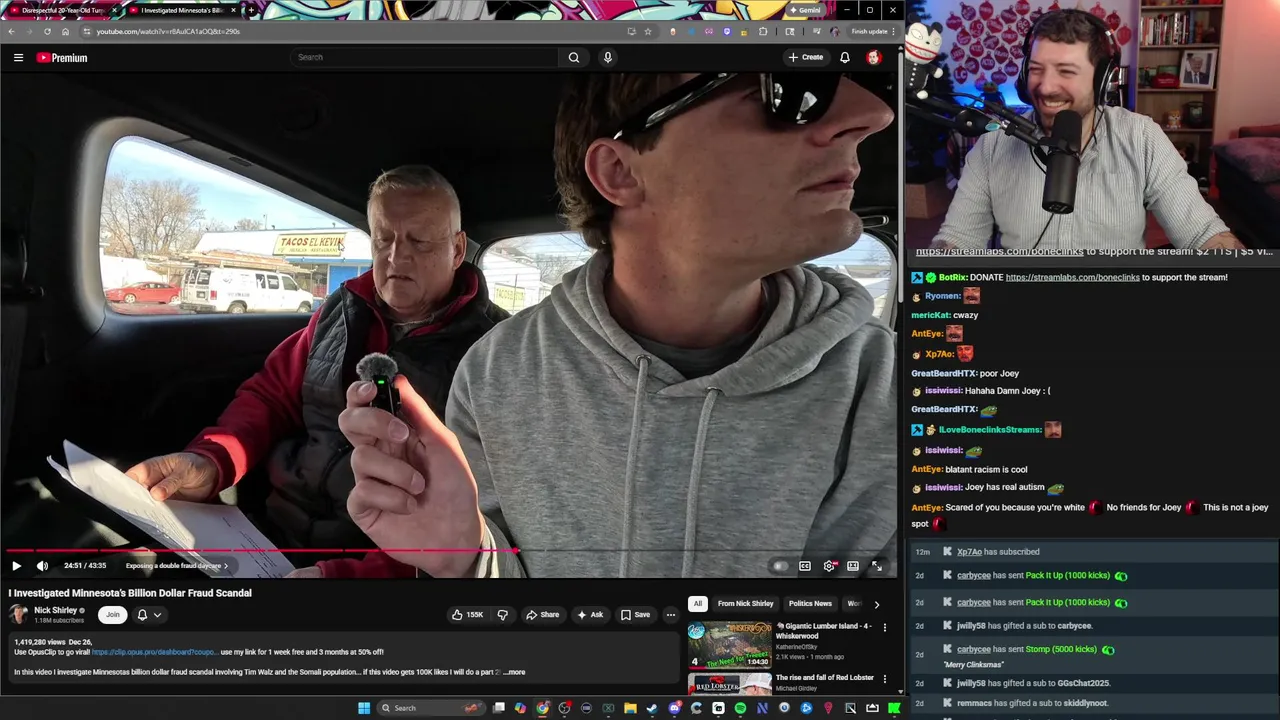
Task: Open more actions ellipsis beside Save
Action: point(671,615)
